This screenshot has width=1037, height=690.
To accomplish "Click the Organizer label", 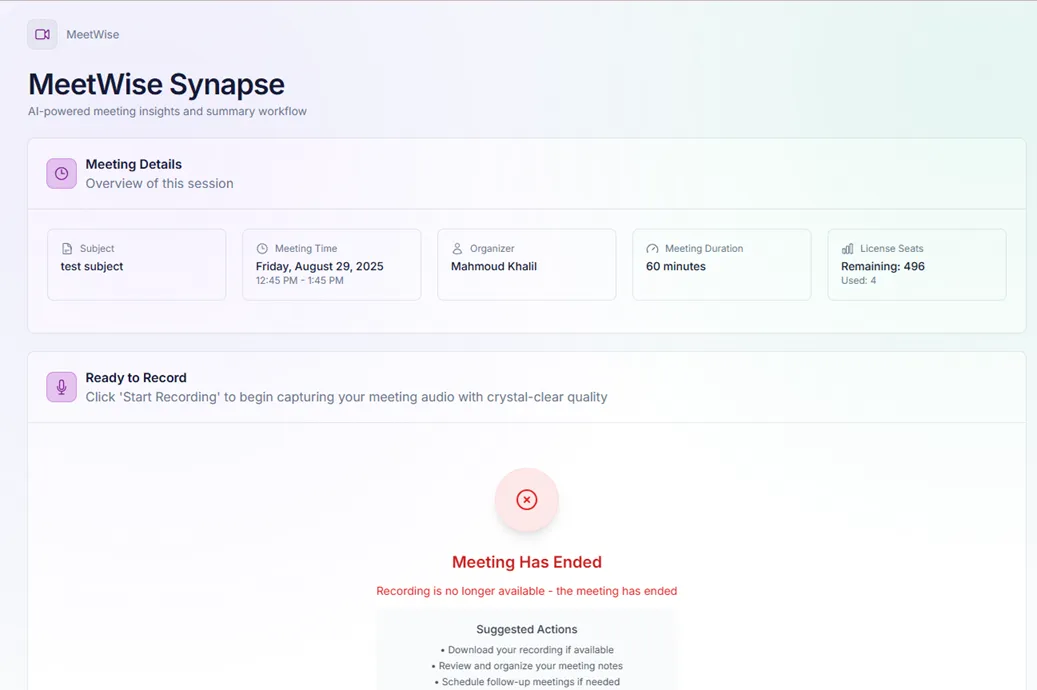I will (492, 248).
